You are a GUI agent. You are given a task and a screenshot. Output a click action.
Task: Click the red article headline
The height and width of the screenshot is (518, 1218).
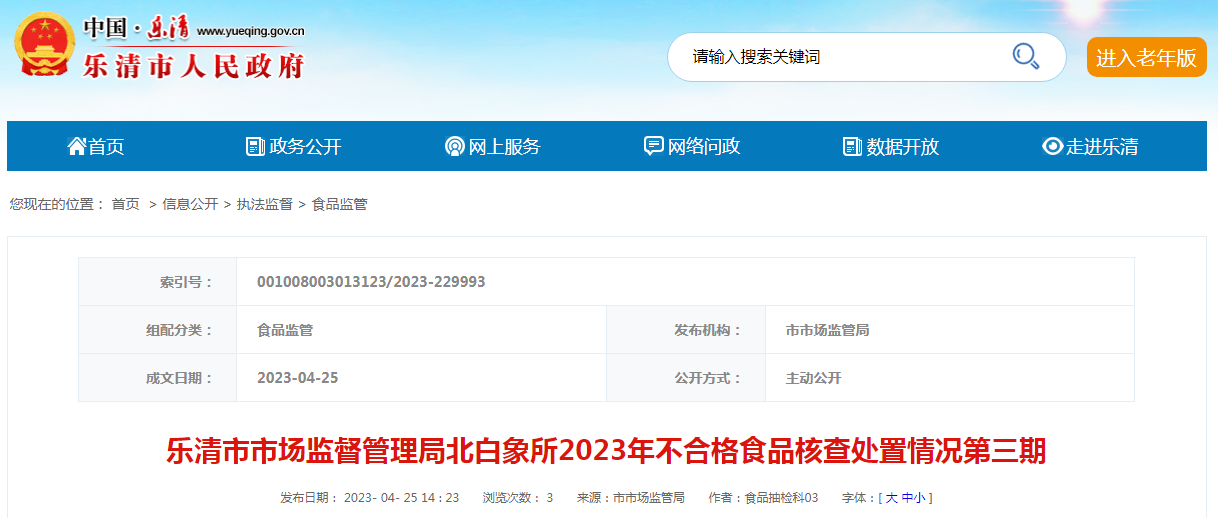606,452
